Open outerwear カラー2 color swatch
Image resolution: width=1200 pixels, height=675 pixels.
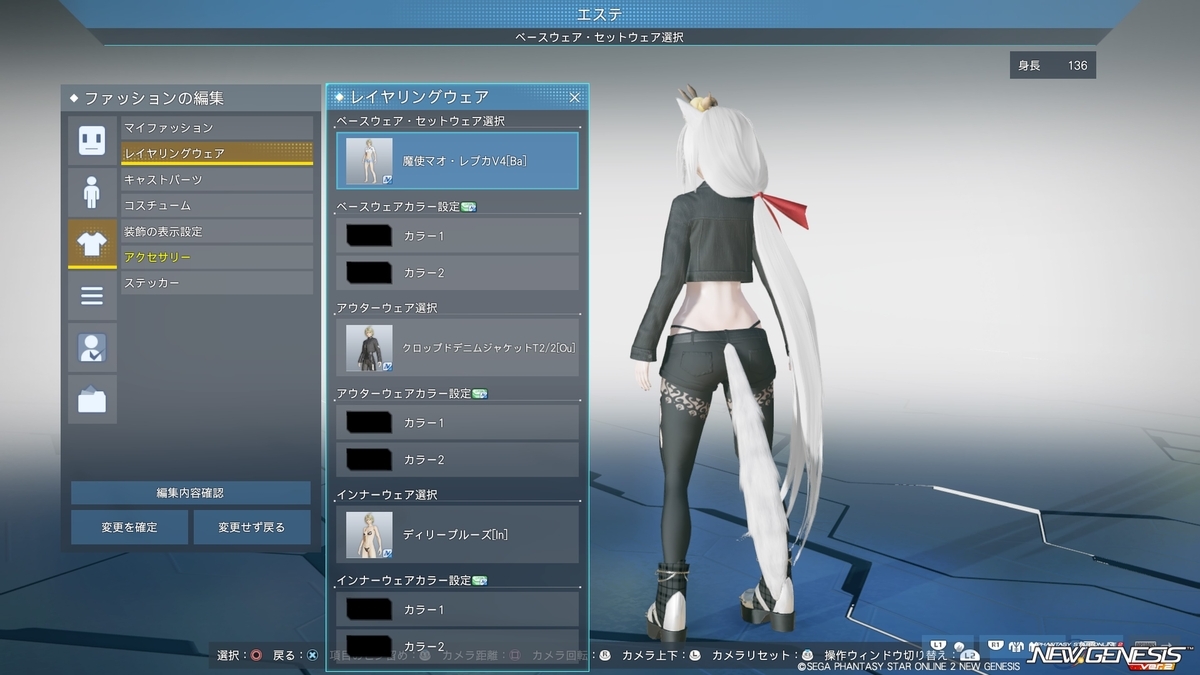coord(369,460)
